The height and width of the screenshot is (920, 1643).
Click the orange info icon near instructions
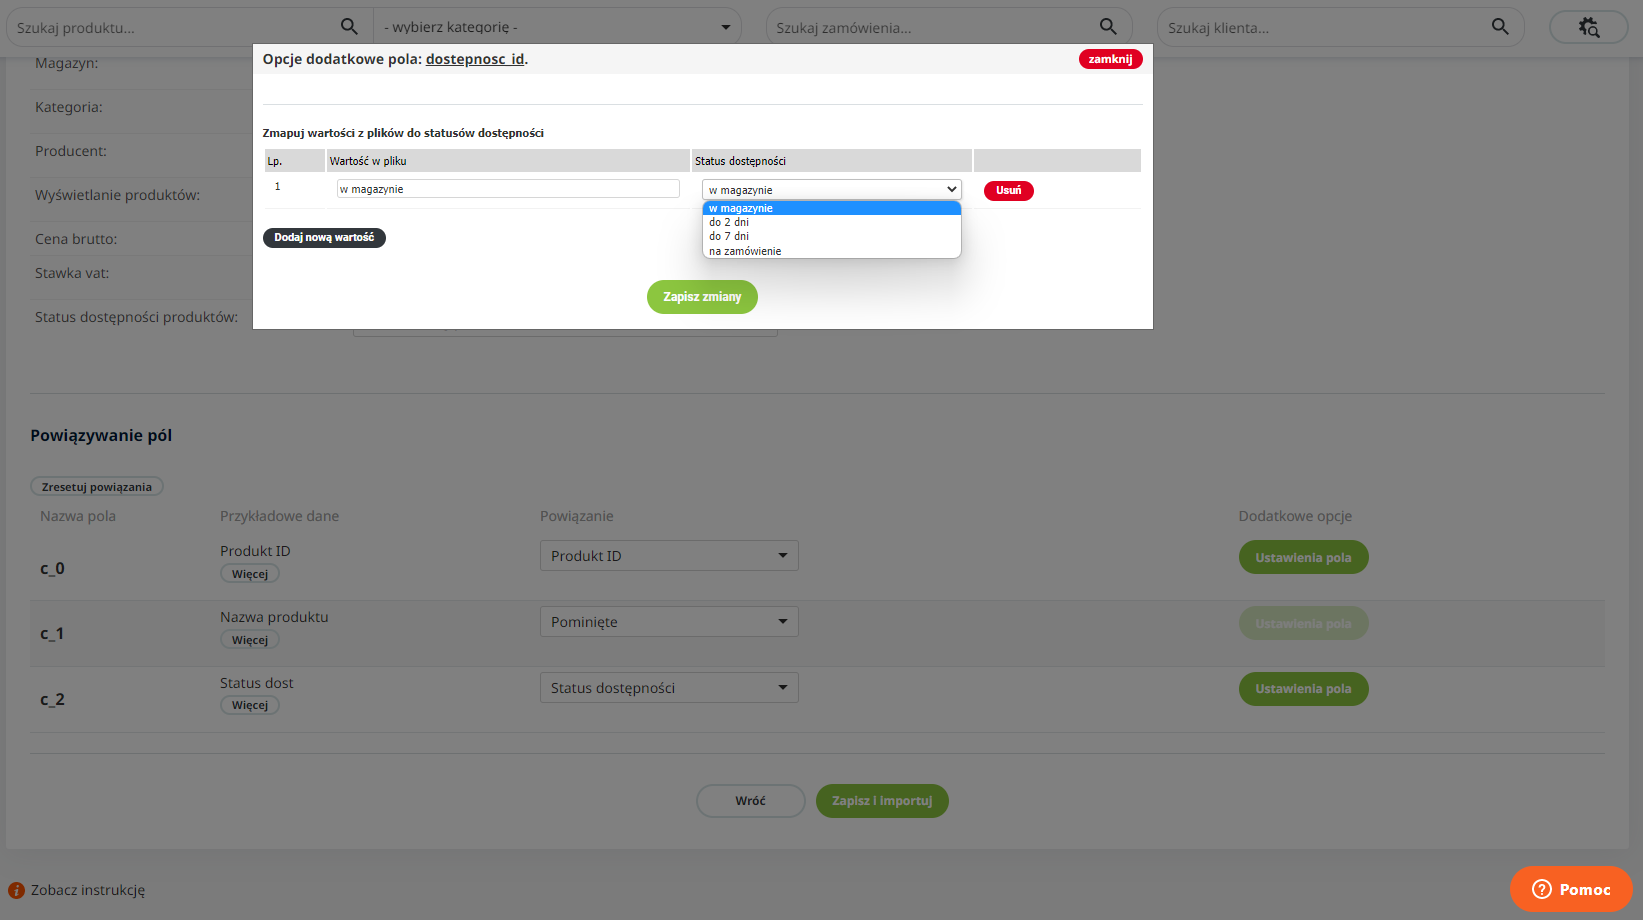16,890
